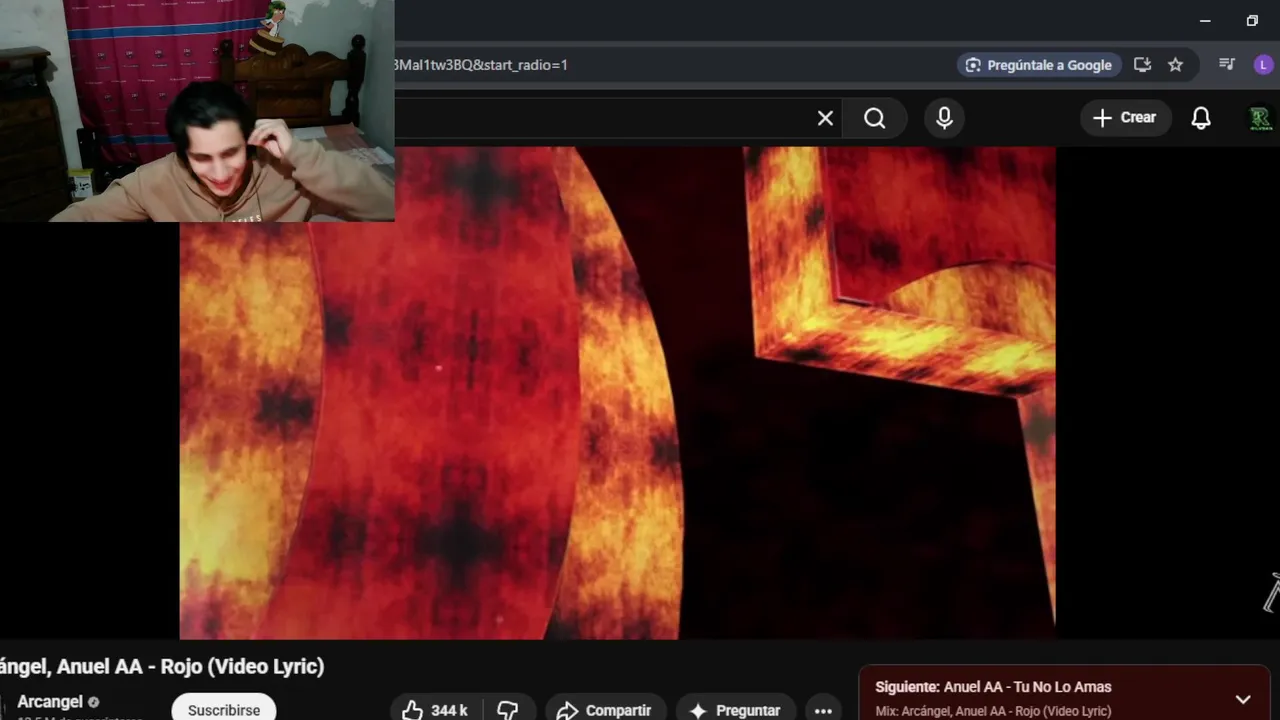Minimize the browser window
The height and width of the screenshot is (720, 1280).
1205,21
